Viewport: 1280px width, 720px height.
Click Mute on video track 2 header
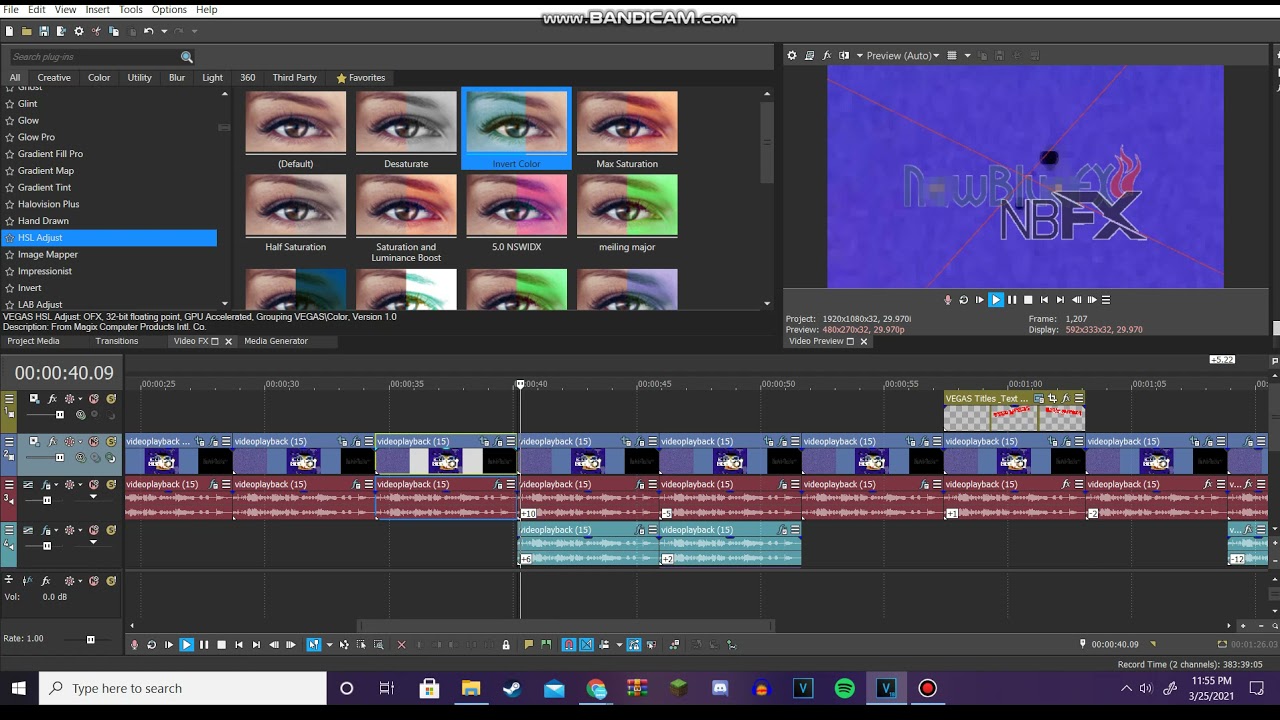(94, 441)
